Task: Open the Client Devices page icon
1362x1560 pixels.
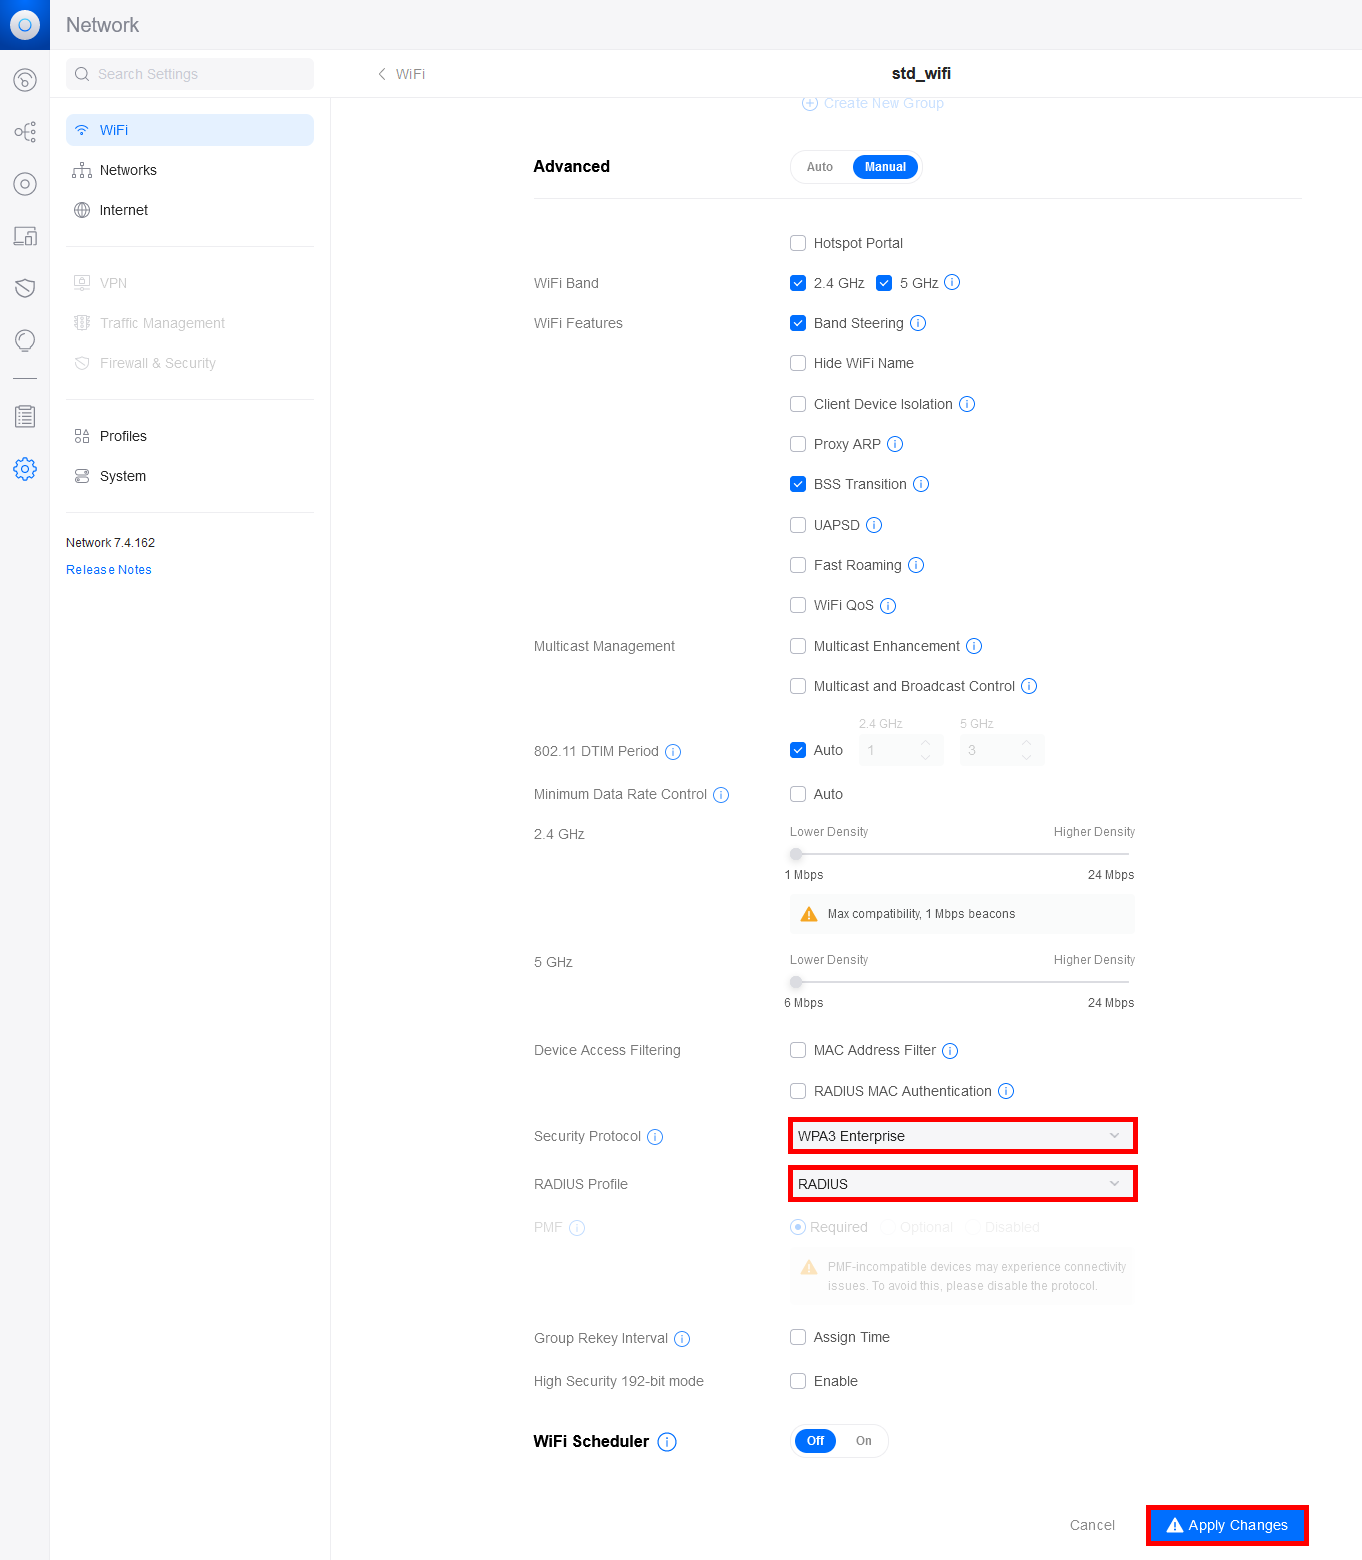Action: 25,236
